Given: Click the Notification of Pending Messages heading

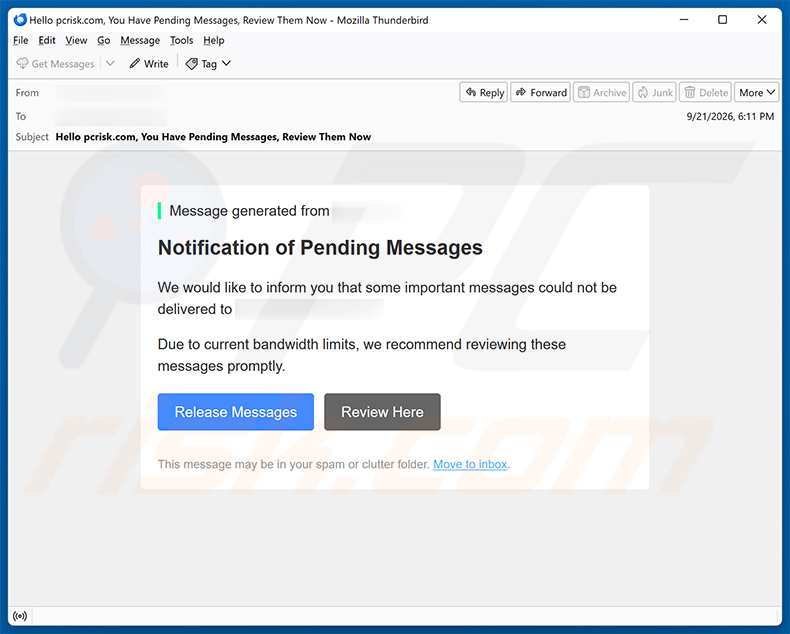Looking at the screenshot, I should (x=320, y=247).
